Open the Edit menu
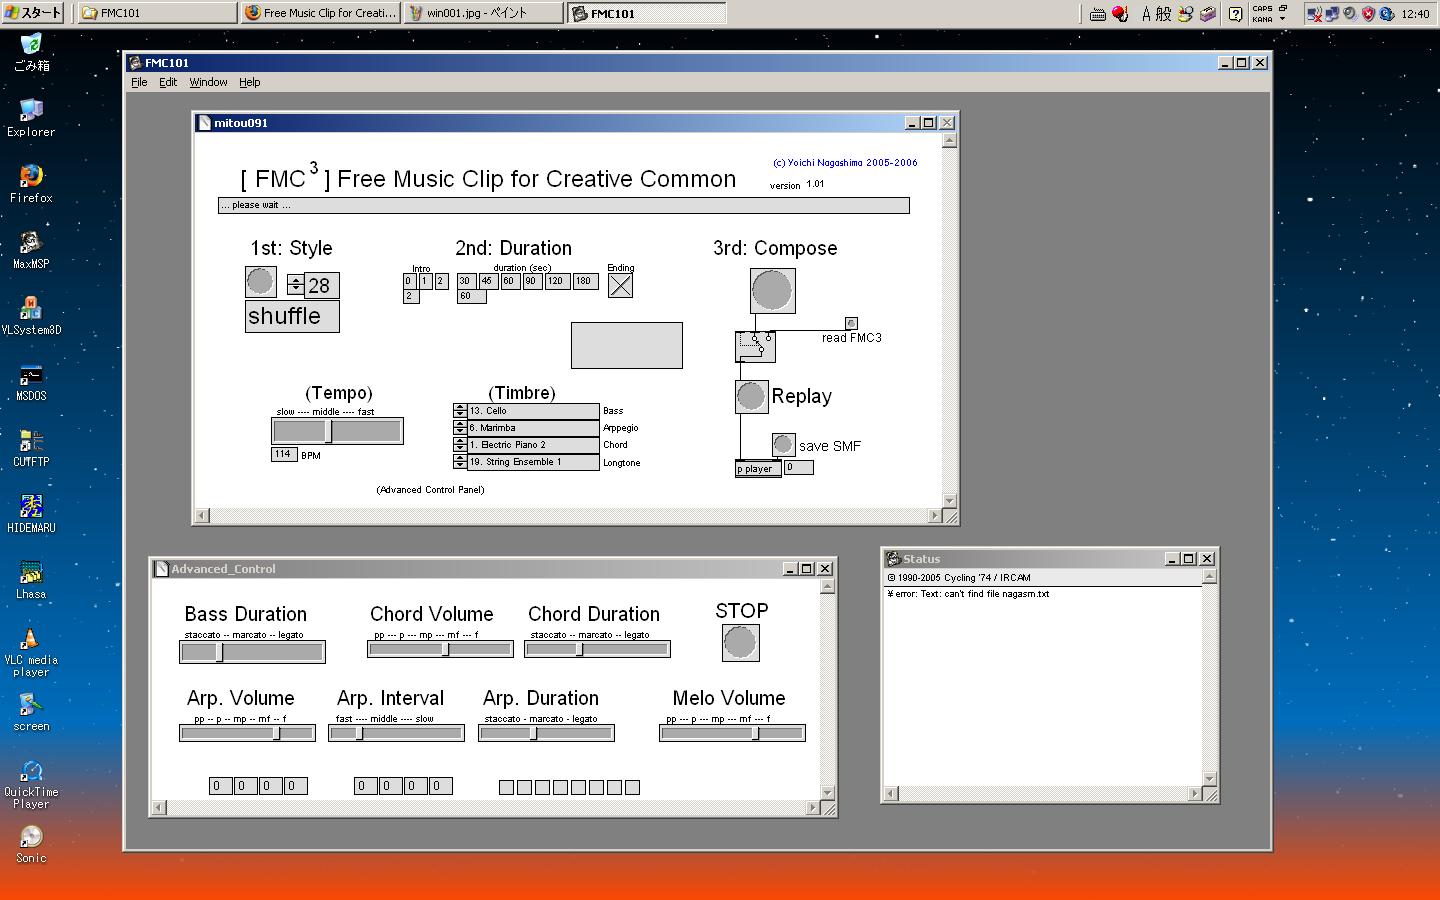 (x=168, y=82)
